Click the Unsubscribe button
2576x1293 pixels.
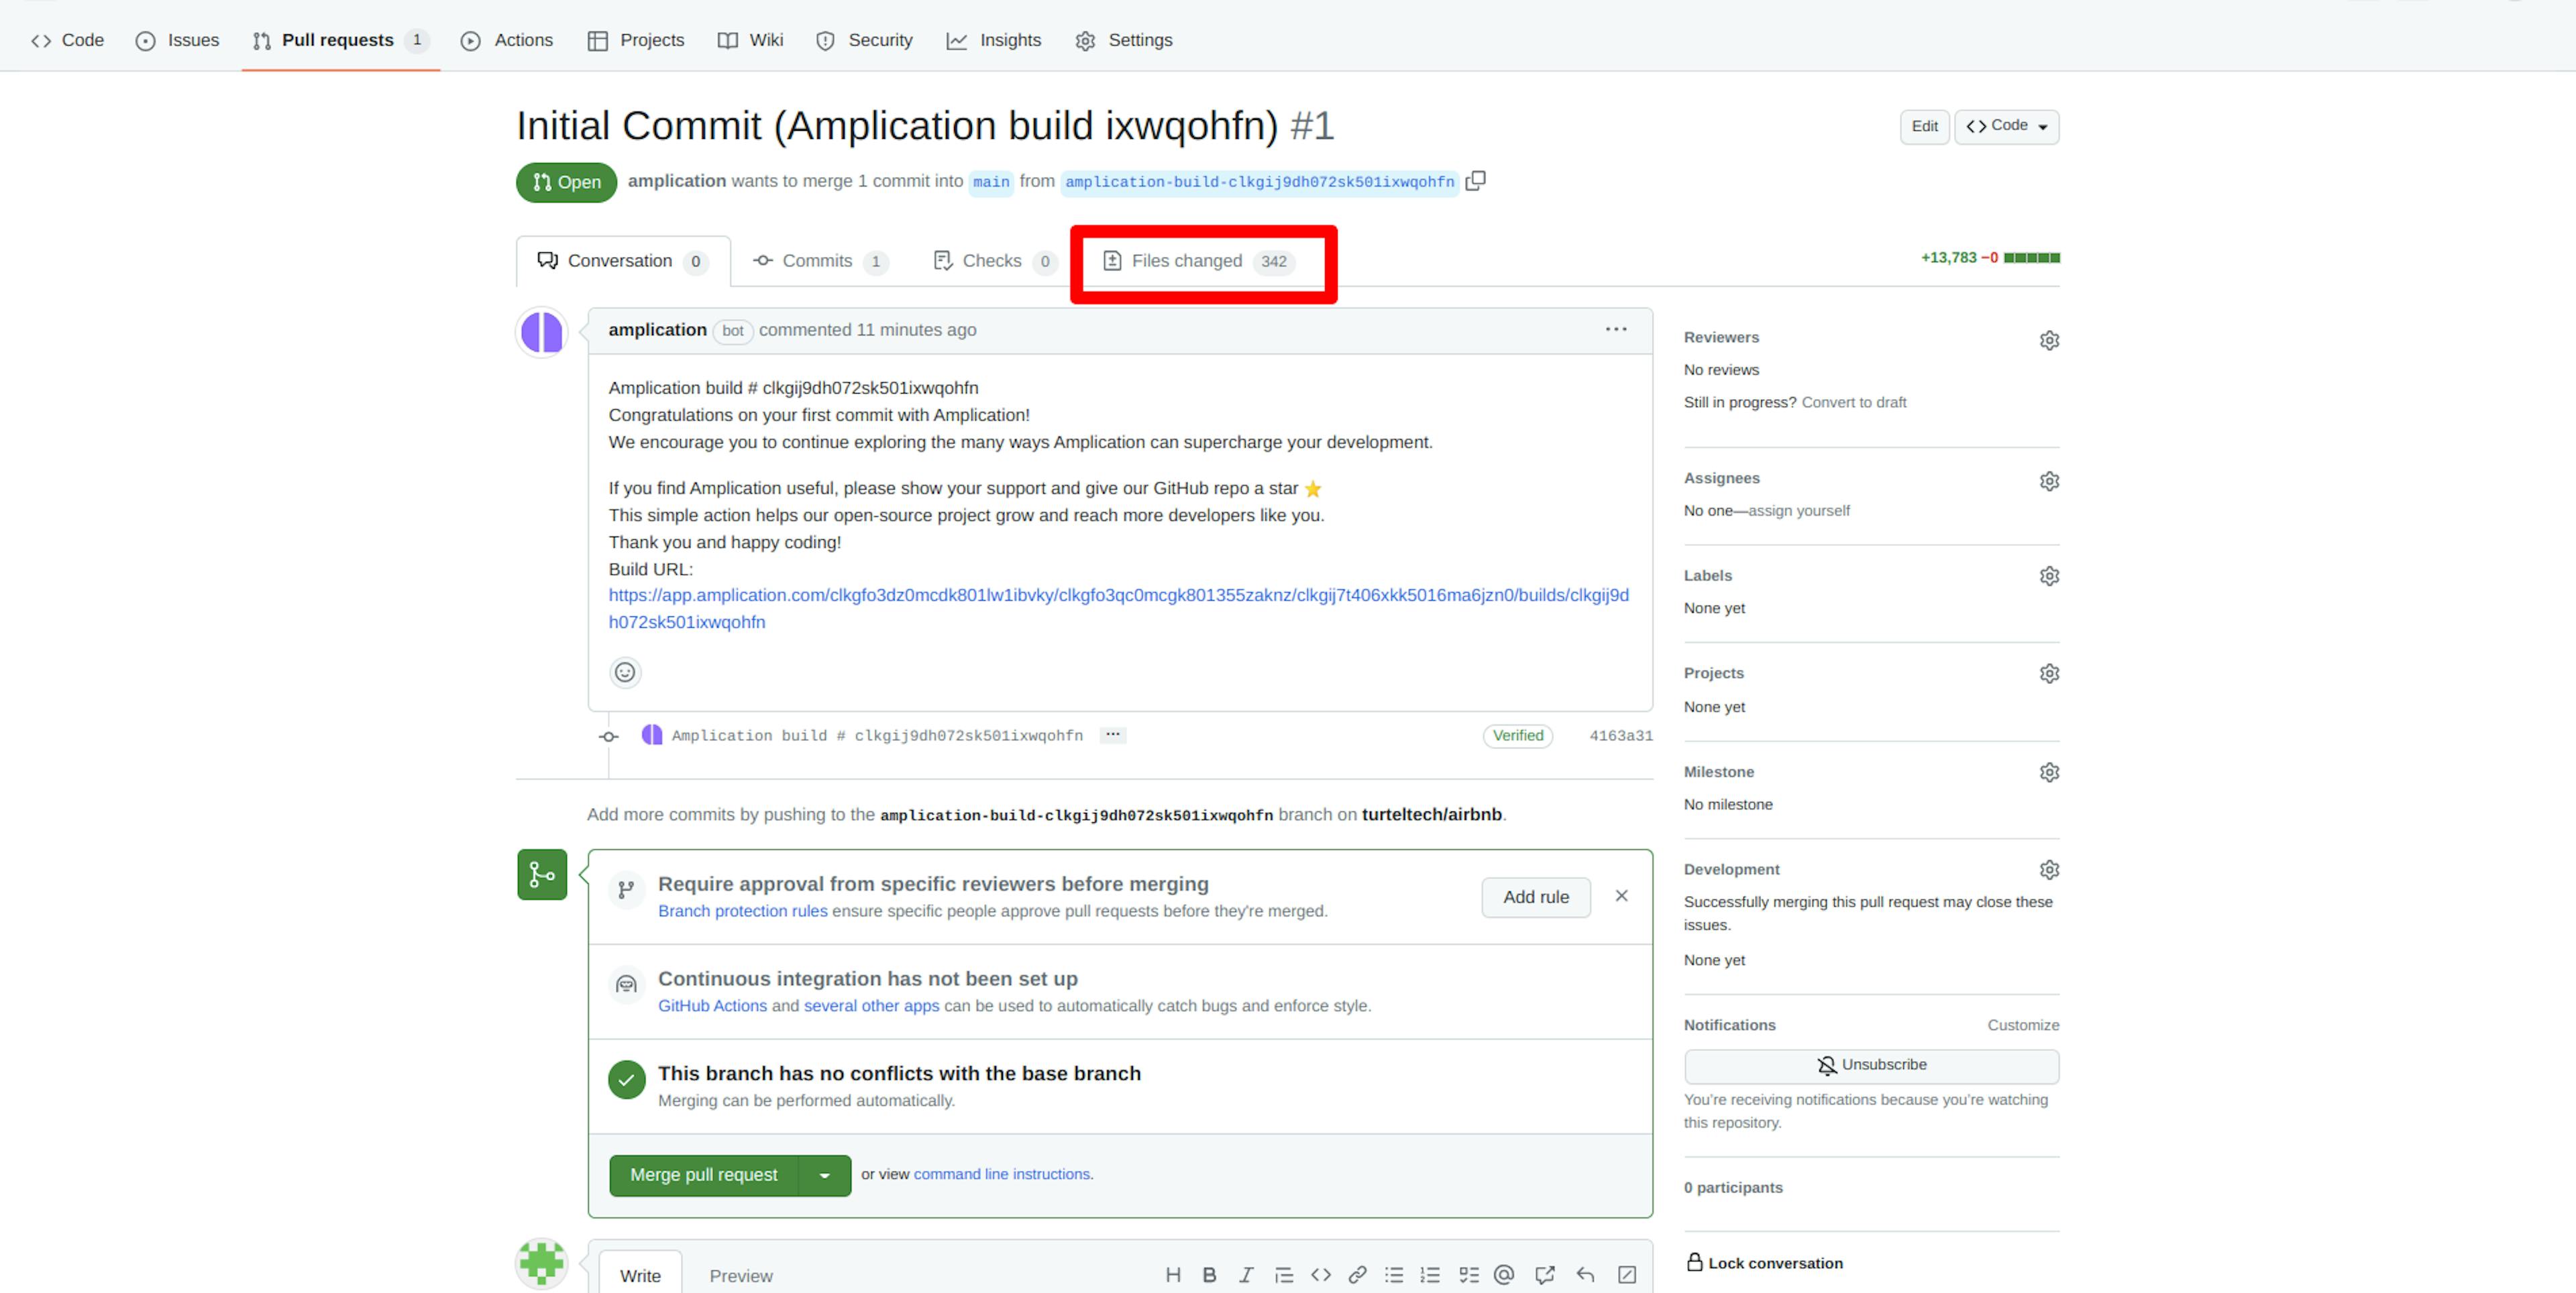[1871, 1065]
